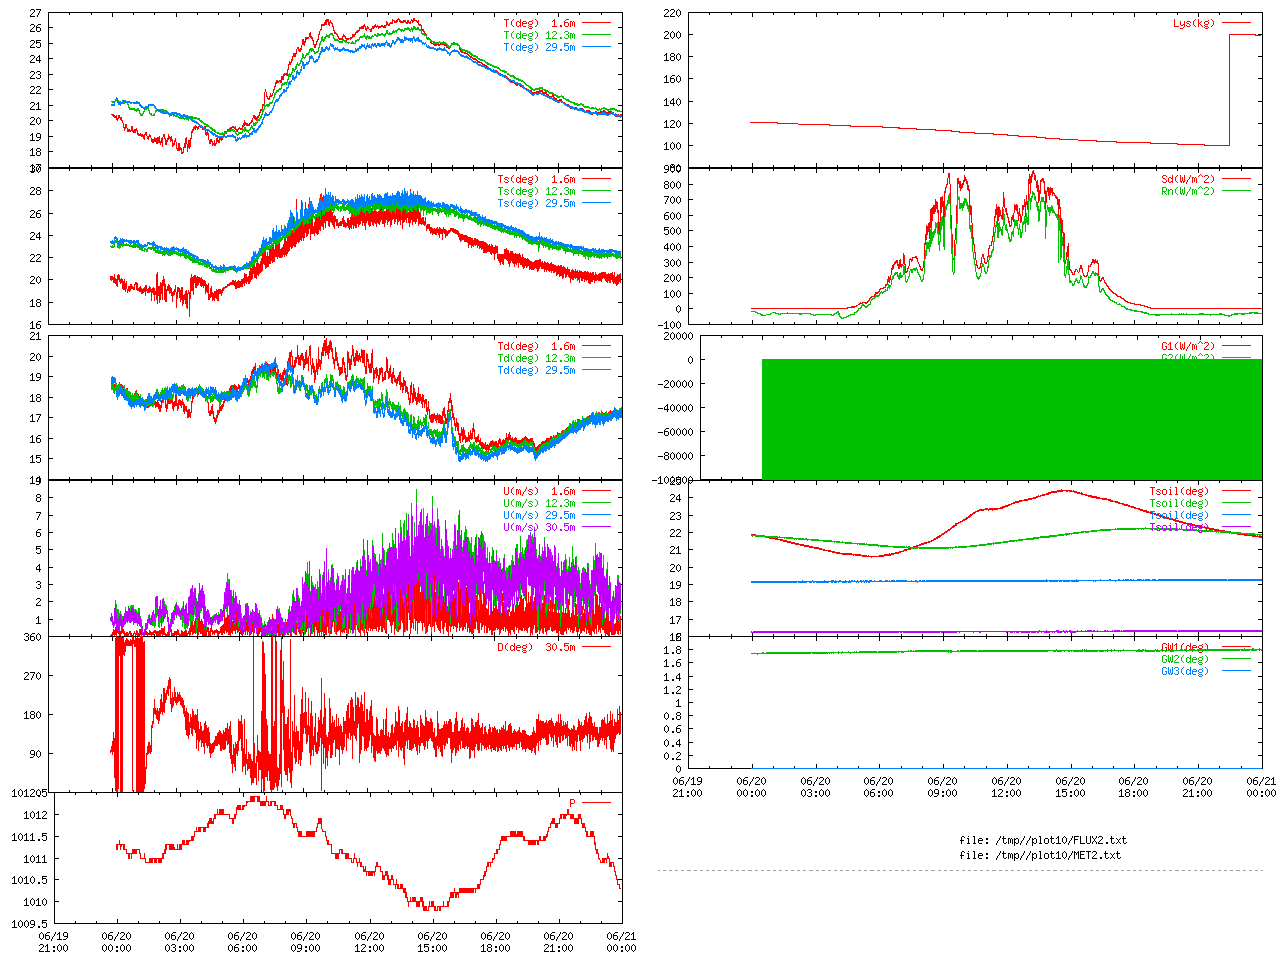Choose the 'GW3(deg)' legend label

pos(1185,671)
